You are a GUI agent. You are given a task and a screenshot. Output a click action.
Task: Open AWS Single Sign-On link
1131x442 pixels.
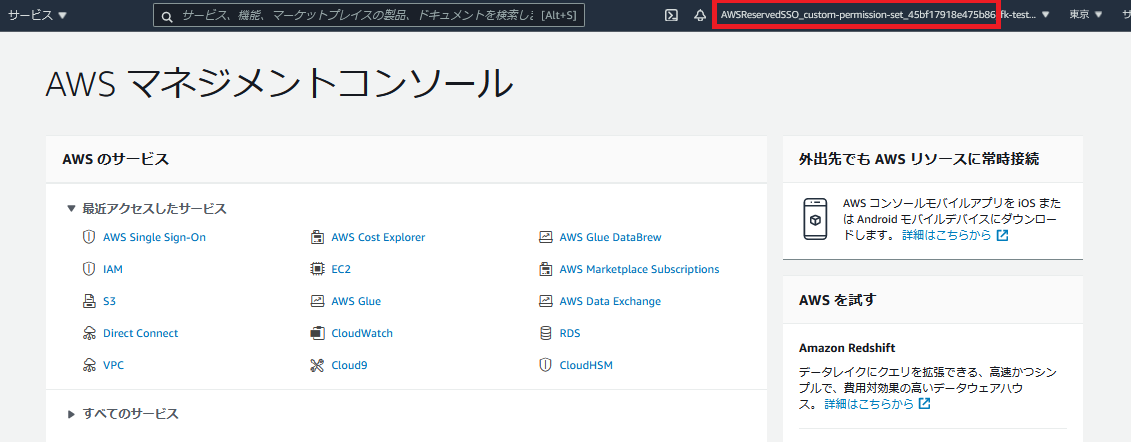coord(154,237)
